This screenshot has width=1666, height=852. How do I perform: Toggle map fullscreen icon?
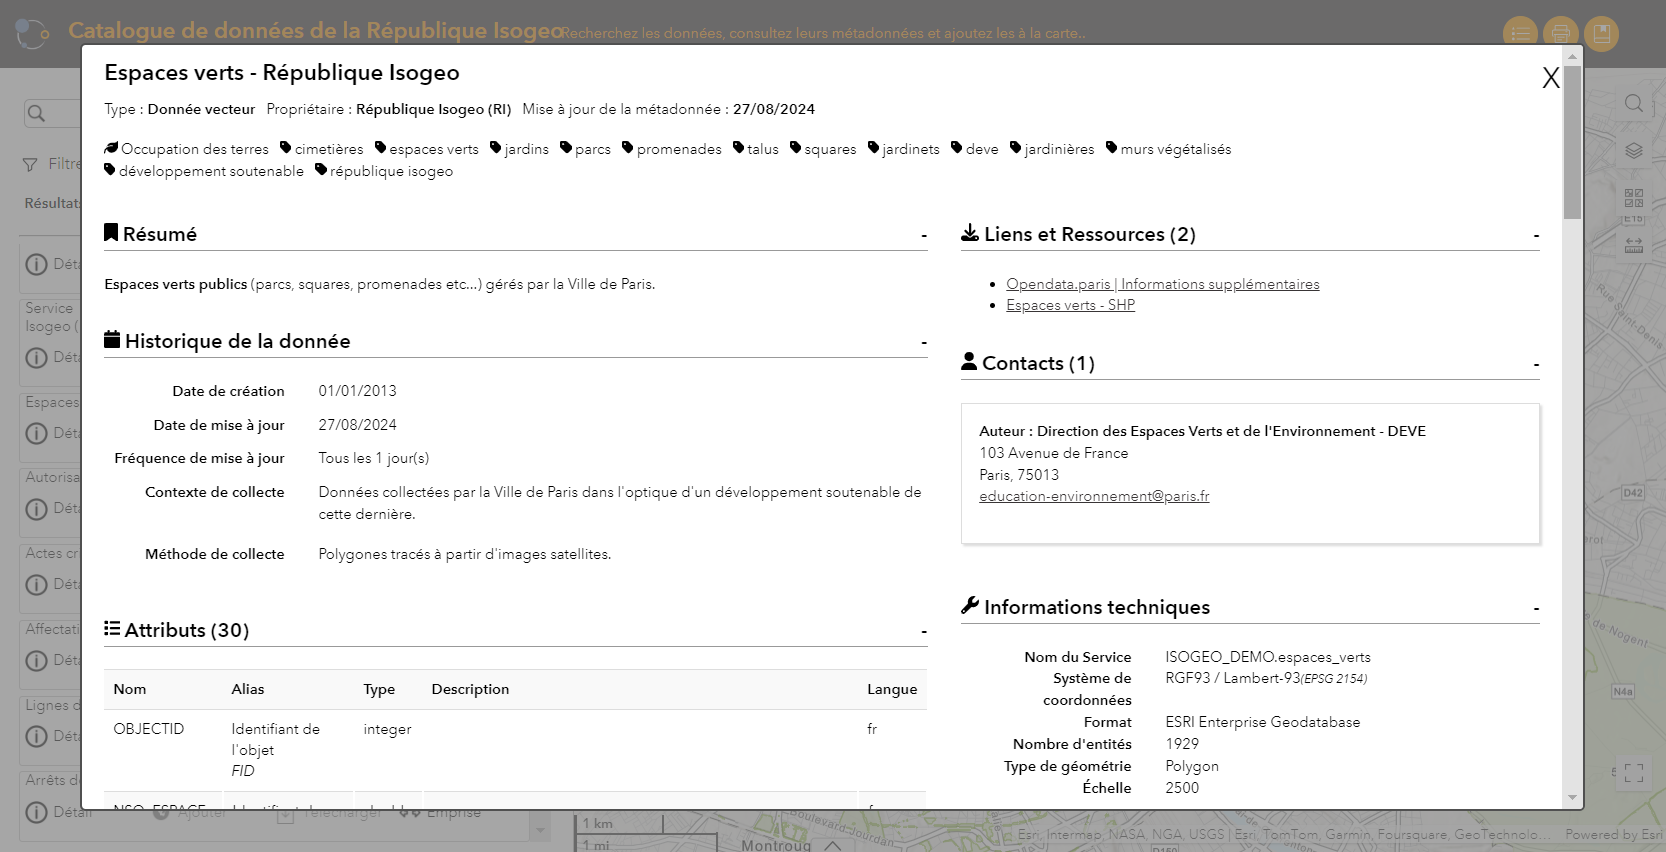click(x=1634, y=773)
